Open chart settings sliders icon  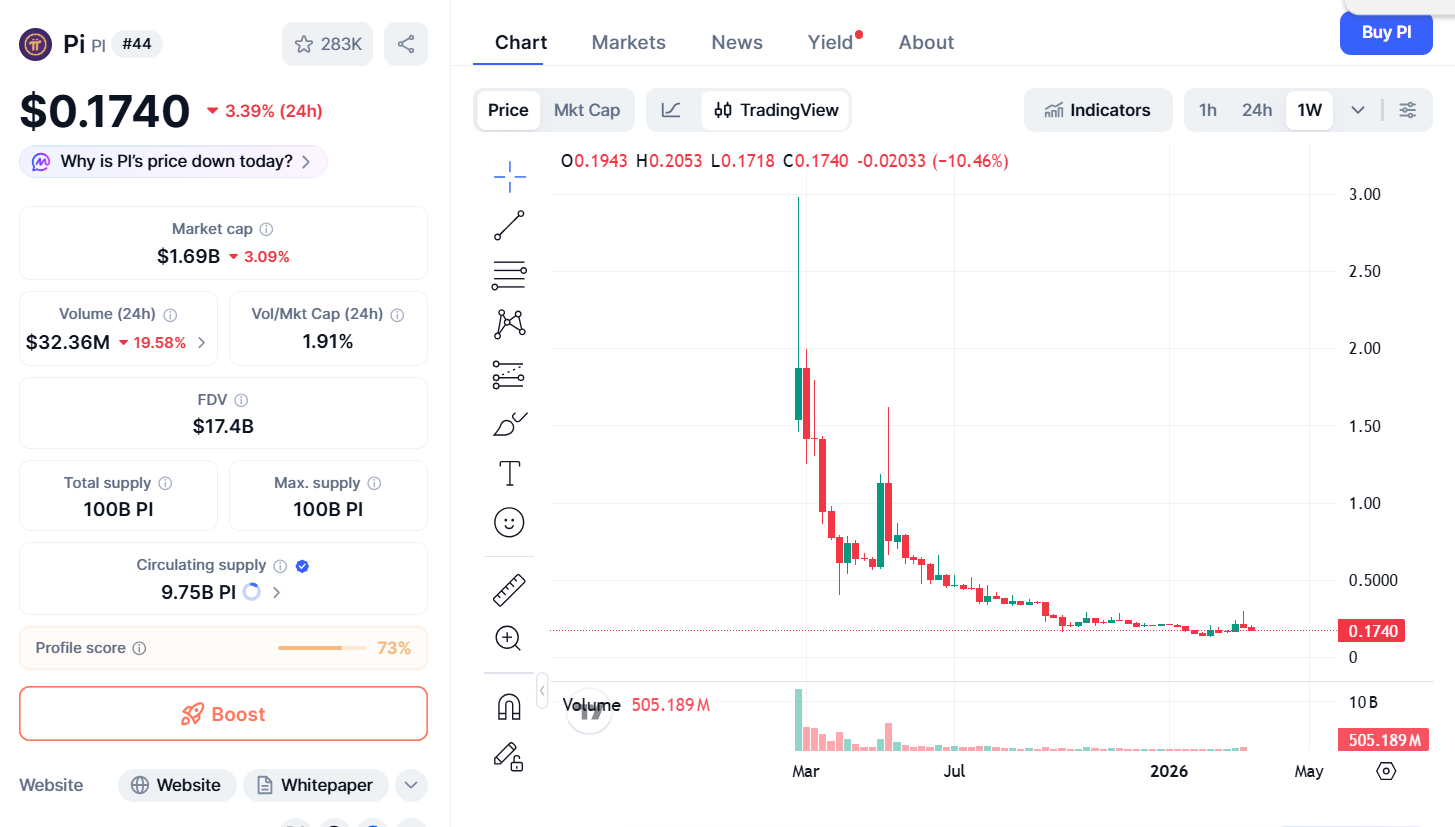pyautogui.click(x=1408, y=110)
